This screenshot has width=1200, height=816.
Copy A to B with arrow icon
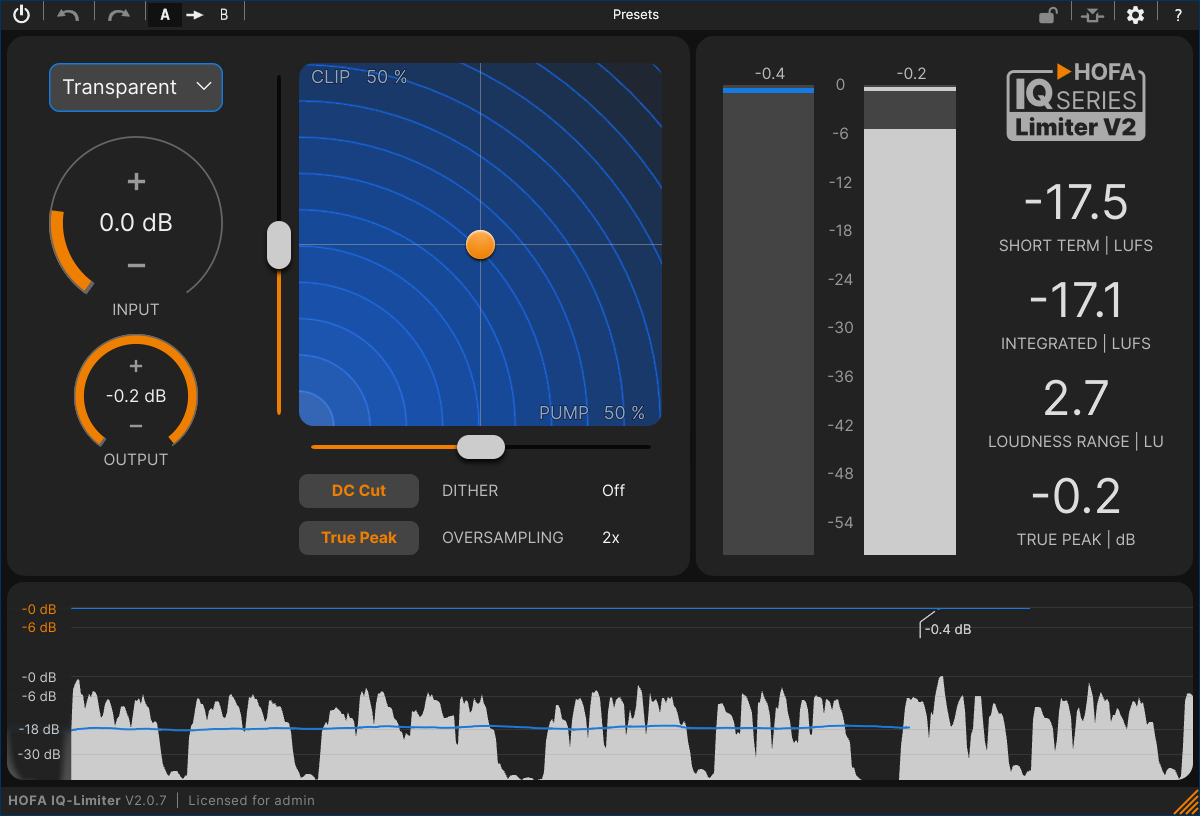(x=195, y=15)
